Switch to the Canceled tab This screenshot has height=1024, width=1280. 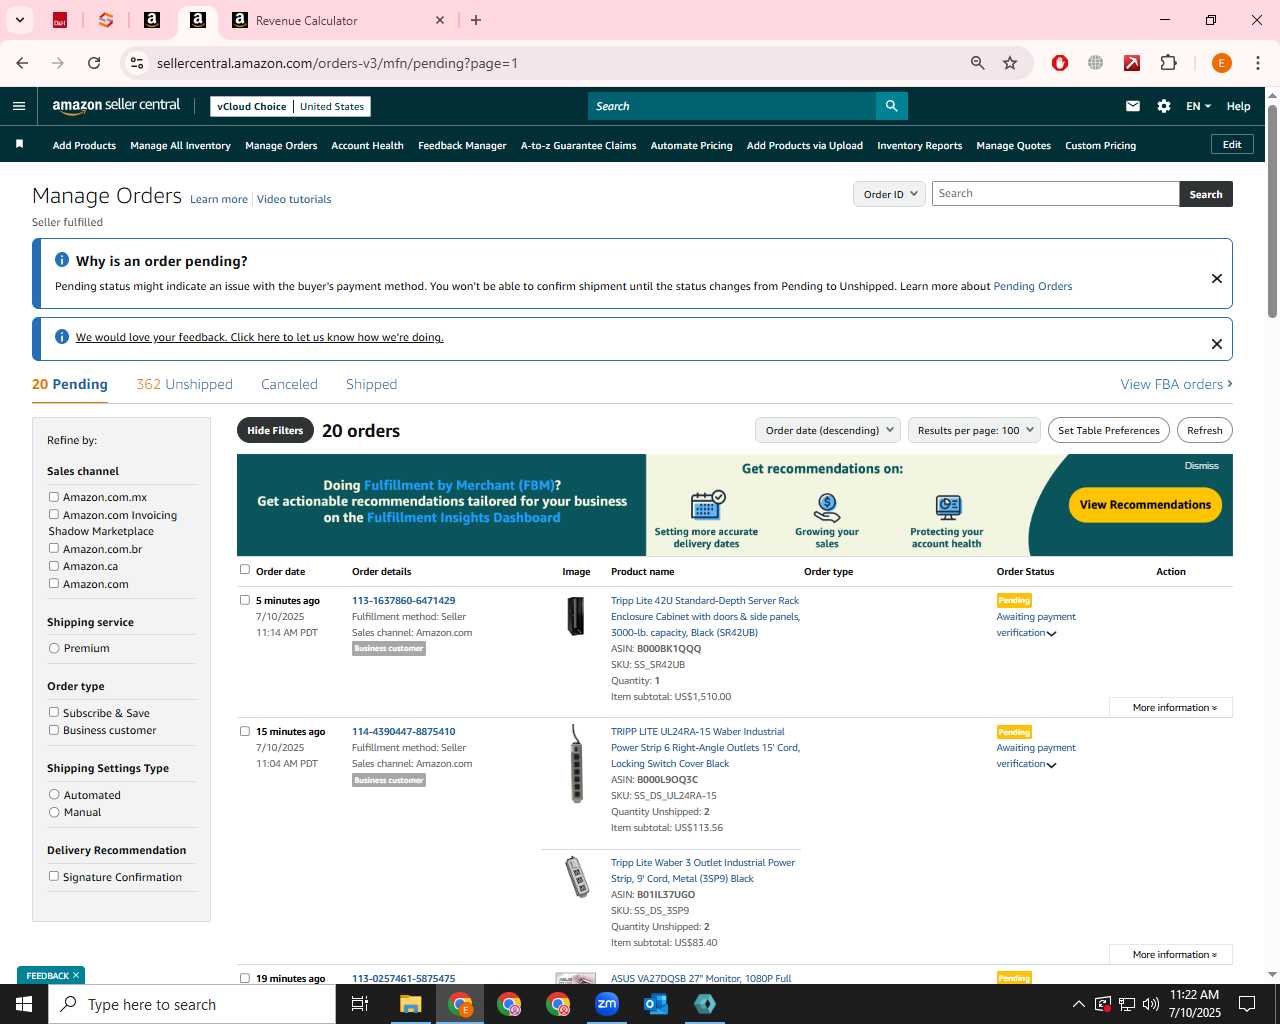(x=289, y=384)
